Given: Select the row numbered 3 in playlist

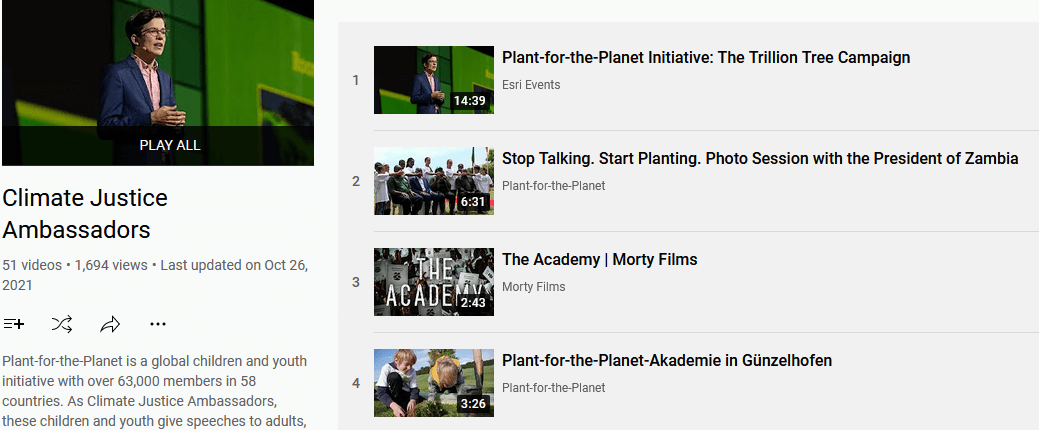Looking at the screenshot, I should (x=688, y=282).
